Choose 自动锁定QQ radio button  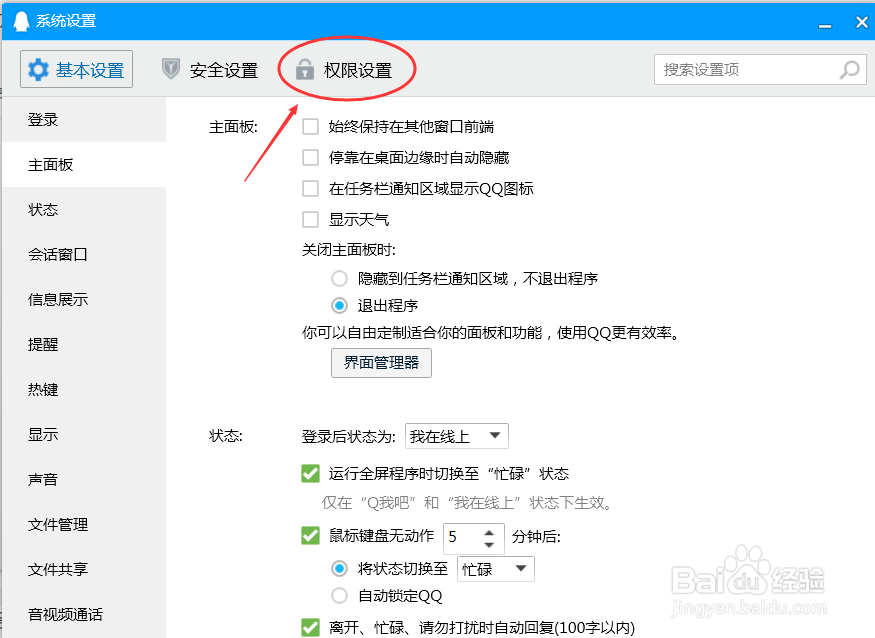pyautogui.click(x=340, y=595)
